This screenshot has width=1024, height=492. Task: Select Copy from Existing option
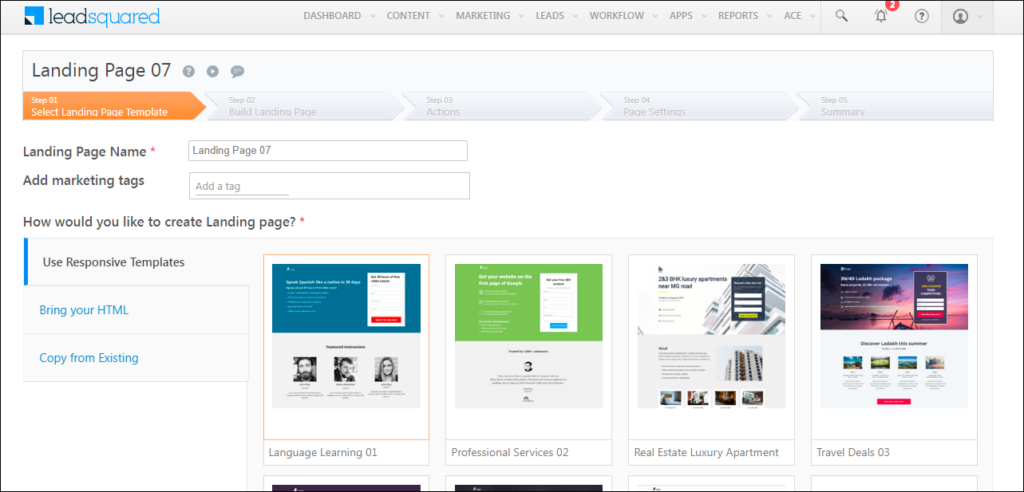(136, 358)
